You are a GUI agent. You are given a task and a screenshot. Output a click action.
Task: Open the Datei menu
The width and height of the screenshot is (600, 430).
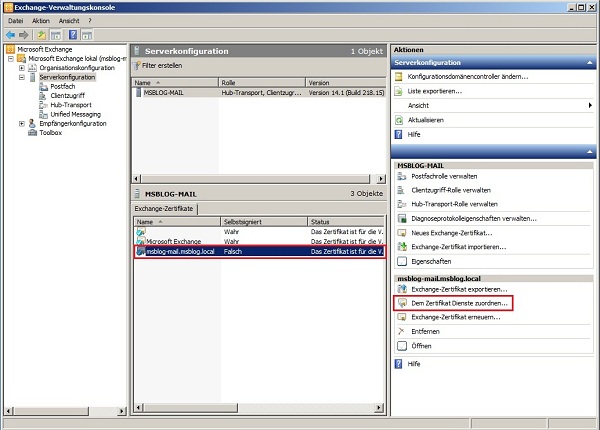(15, 21)
